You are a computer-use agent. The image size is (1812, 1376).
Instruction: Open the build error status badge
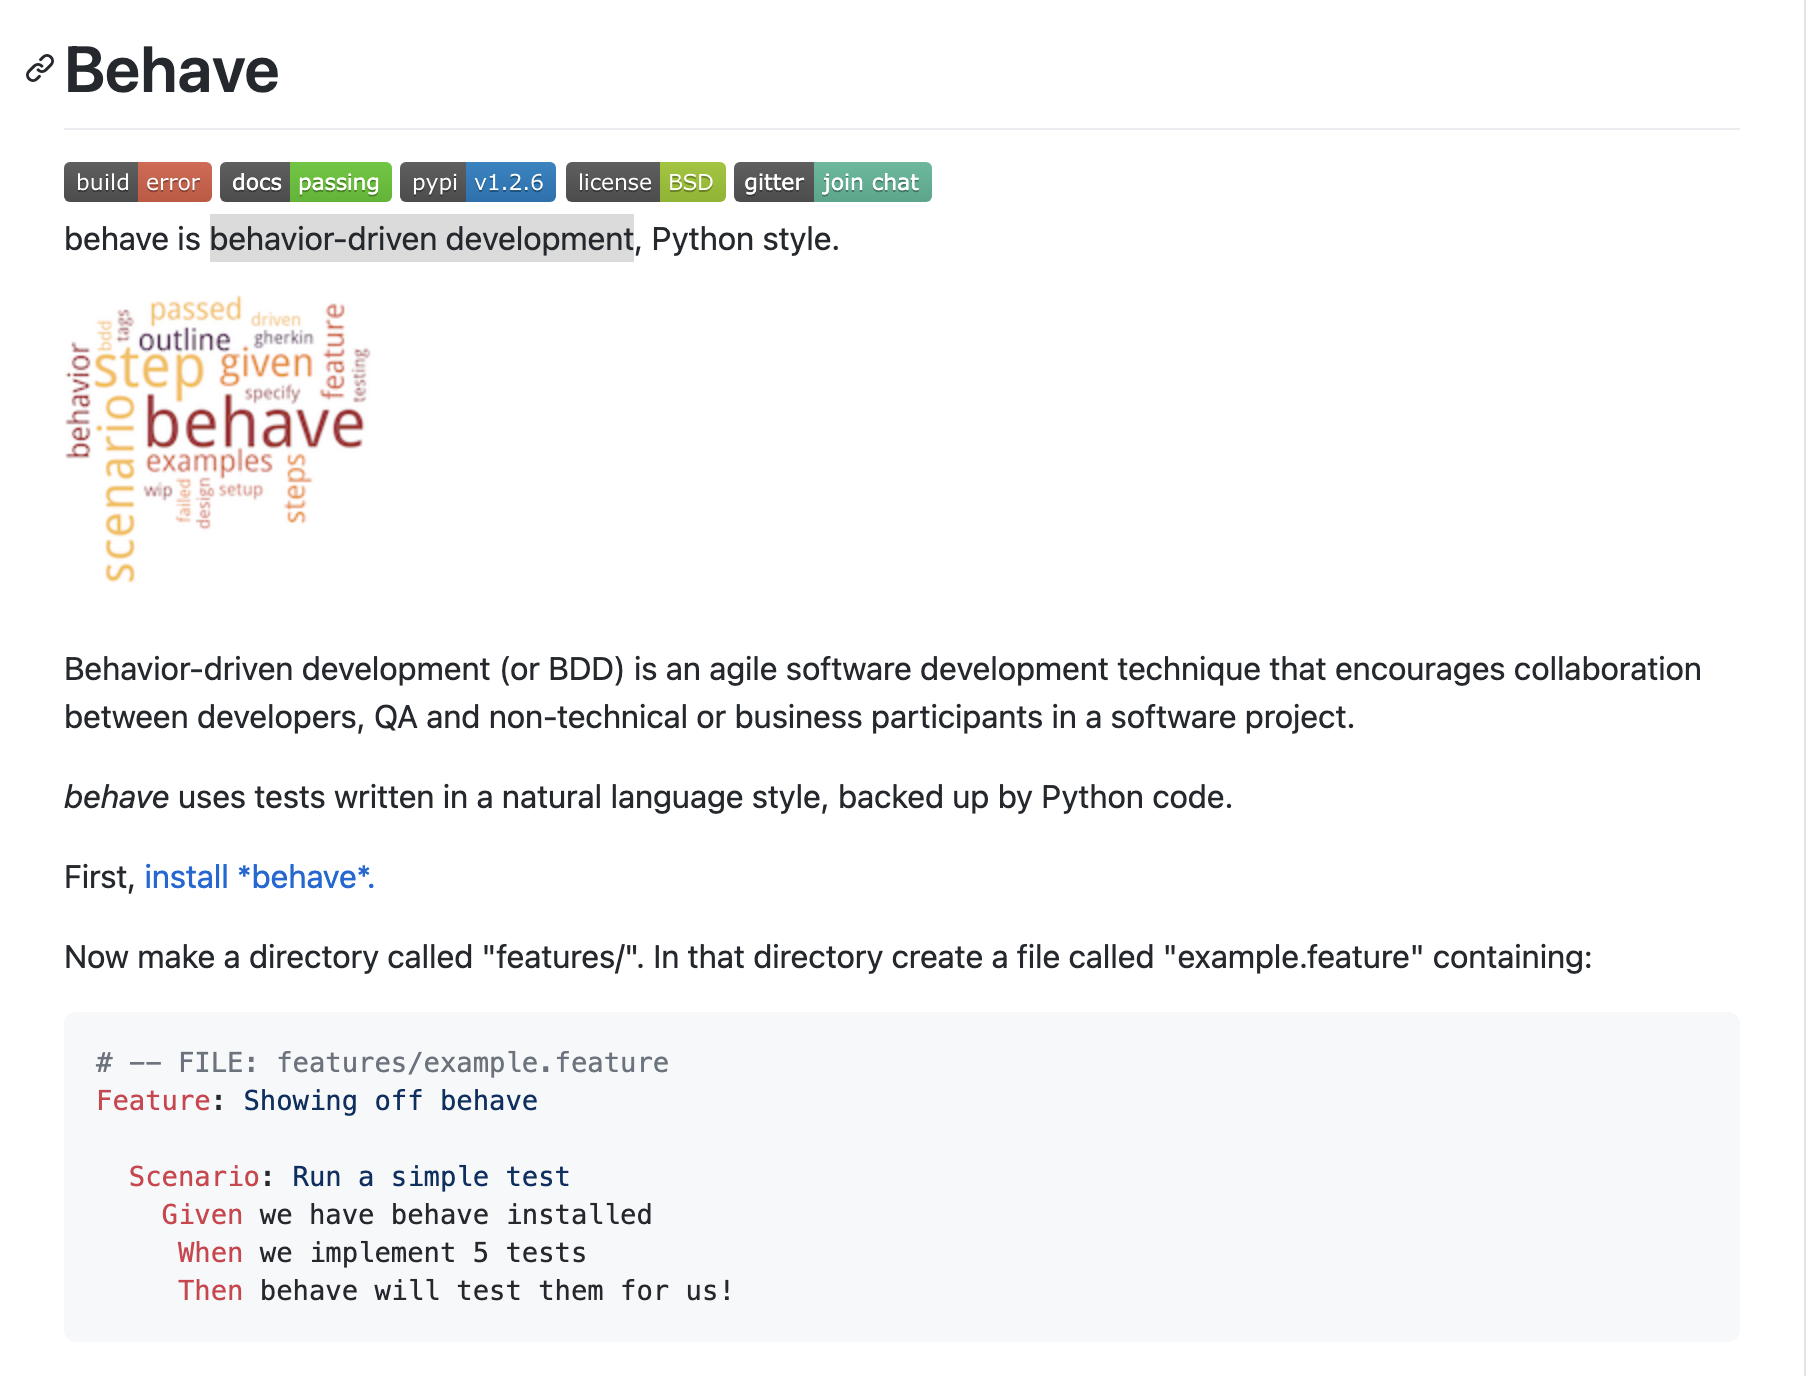137,182
